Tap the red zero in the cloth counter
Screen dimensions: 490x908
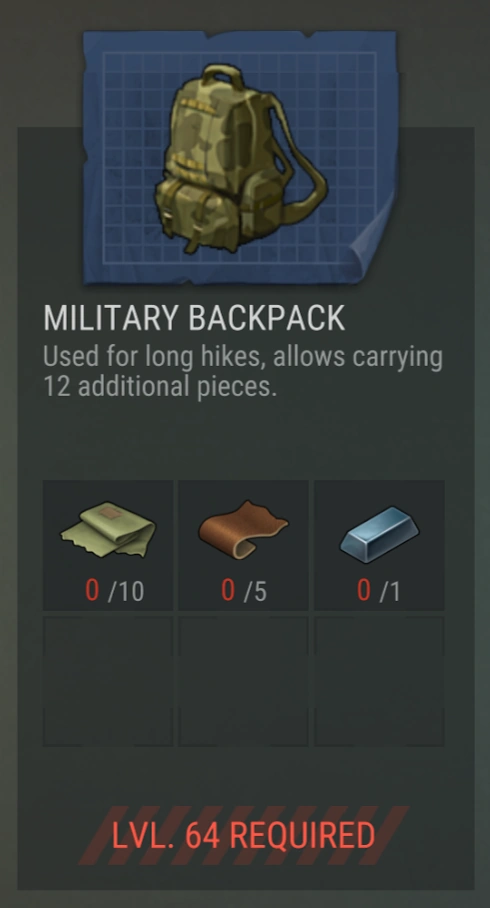pos(92,591)
